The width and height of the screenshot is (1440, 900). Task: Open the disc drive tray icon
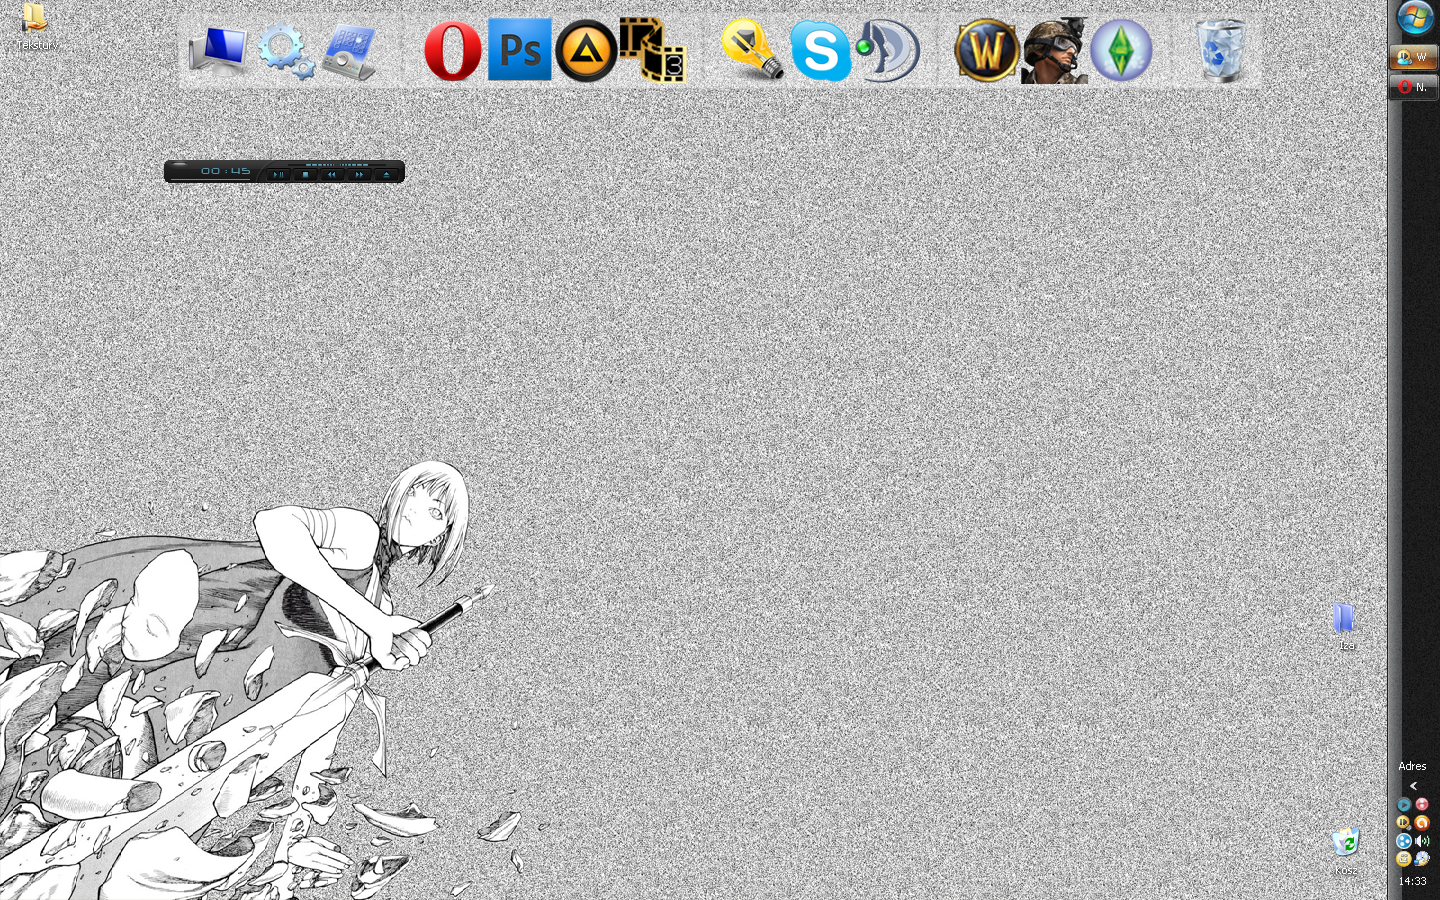click(x=1422, y=858)
